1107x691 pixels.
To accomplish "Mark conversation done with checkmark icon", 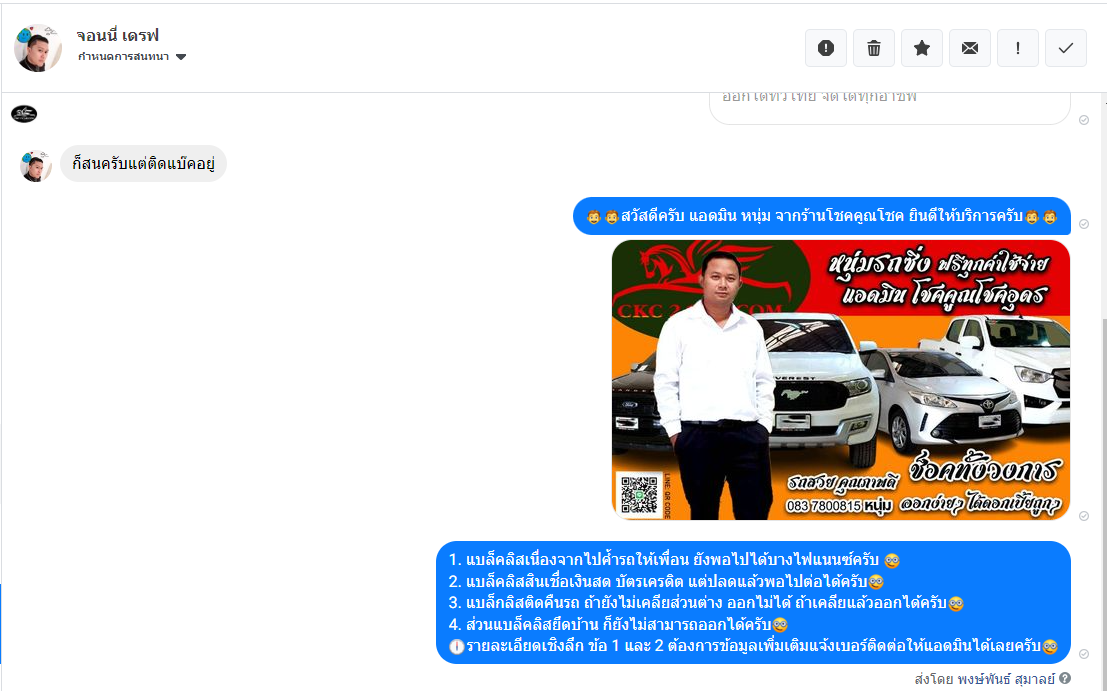I will click(1065, 48).
